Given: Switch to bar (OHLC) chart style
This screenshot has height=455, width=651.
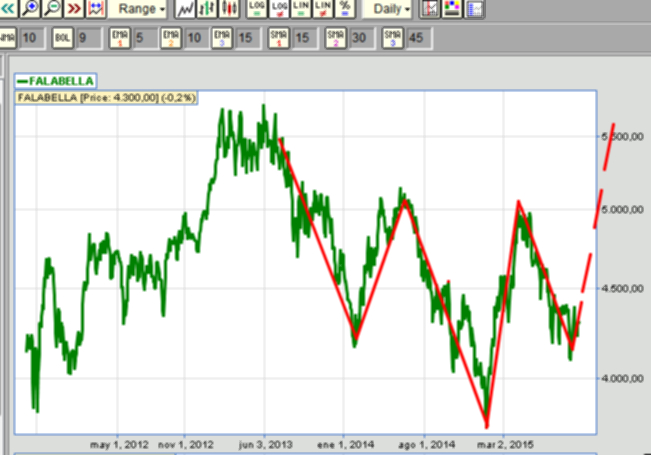Looking at the screenshot, I should tap(207, 8).
